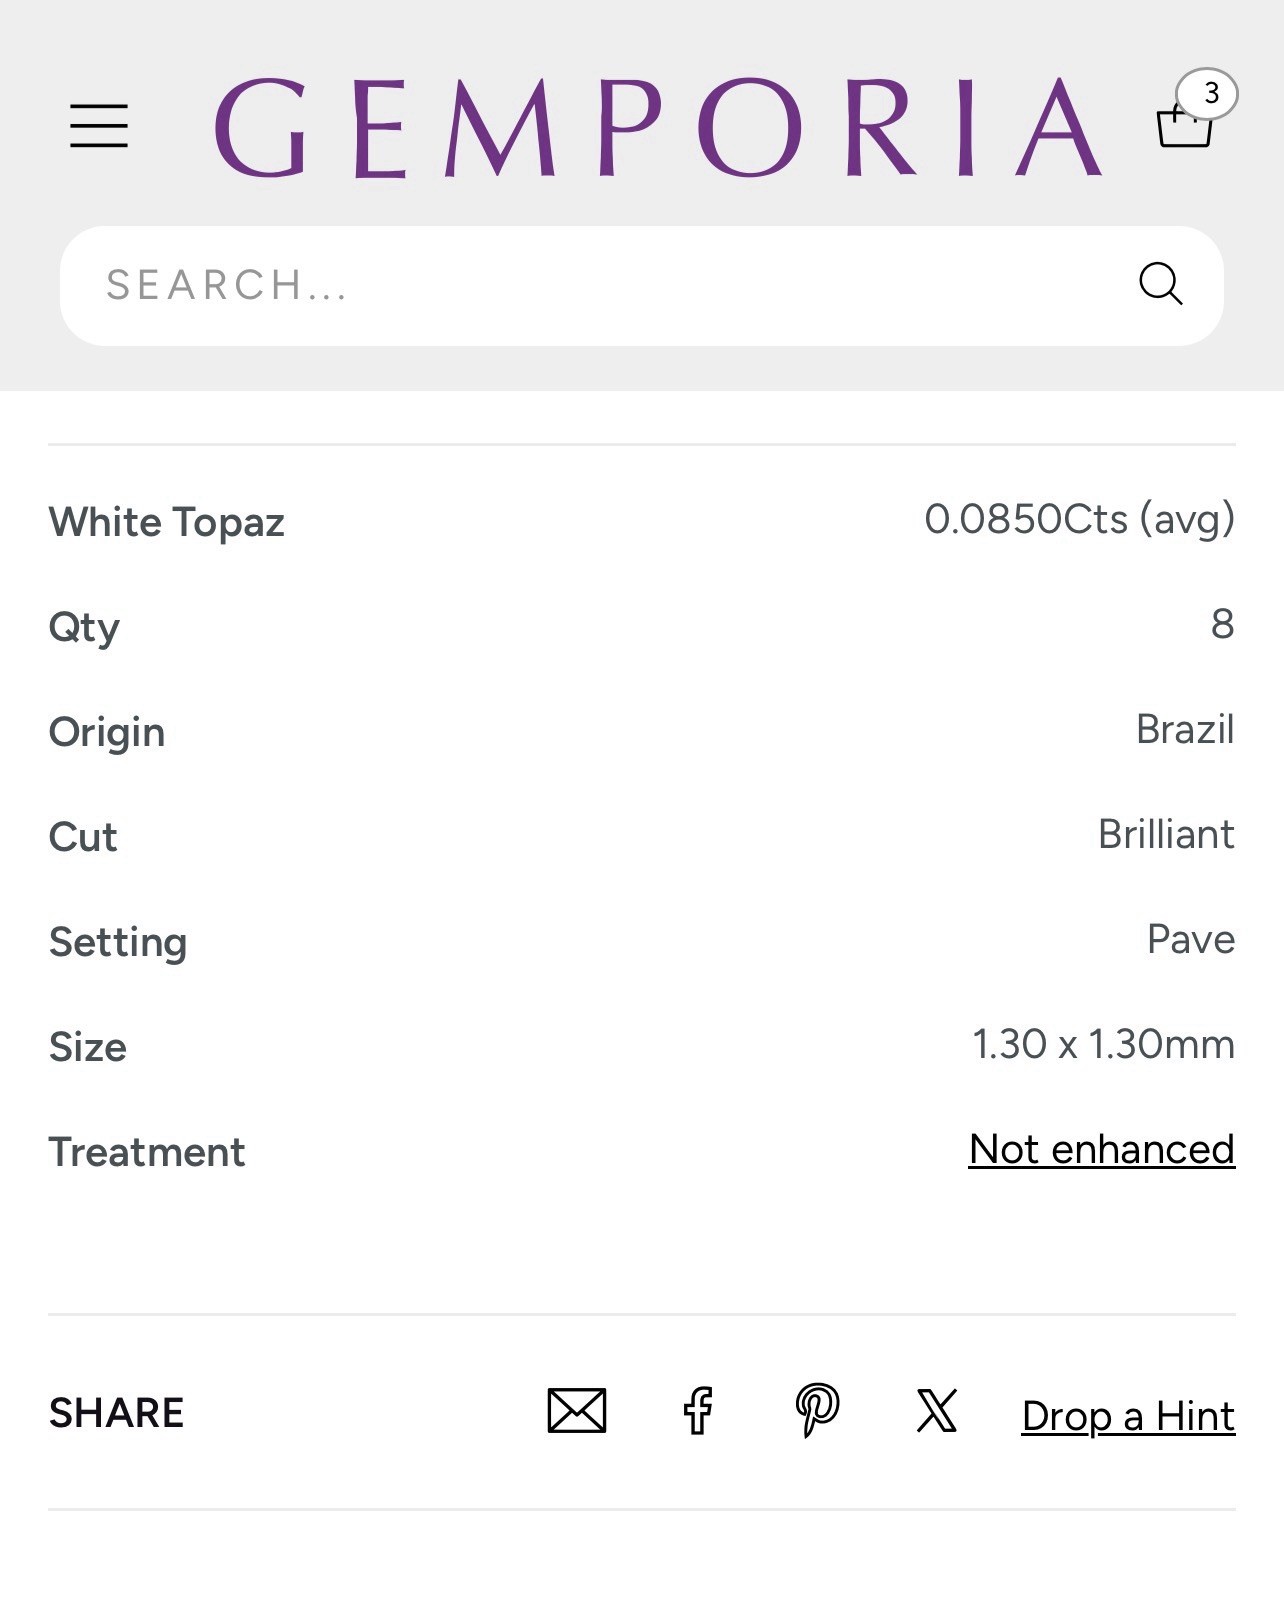Share on Facebook icon
Screen dimensions: 1284x1599
[698, 1411]
